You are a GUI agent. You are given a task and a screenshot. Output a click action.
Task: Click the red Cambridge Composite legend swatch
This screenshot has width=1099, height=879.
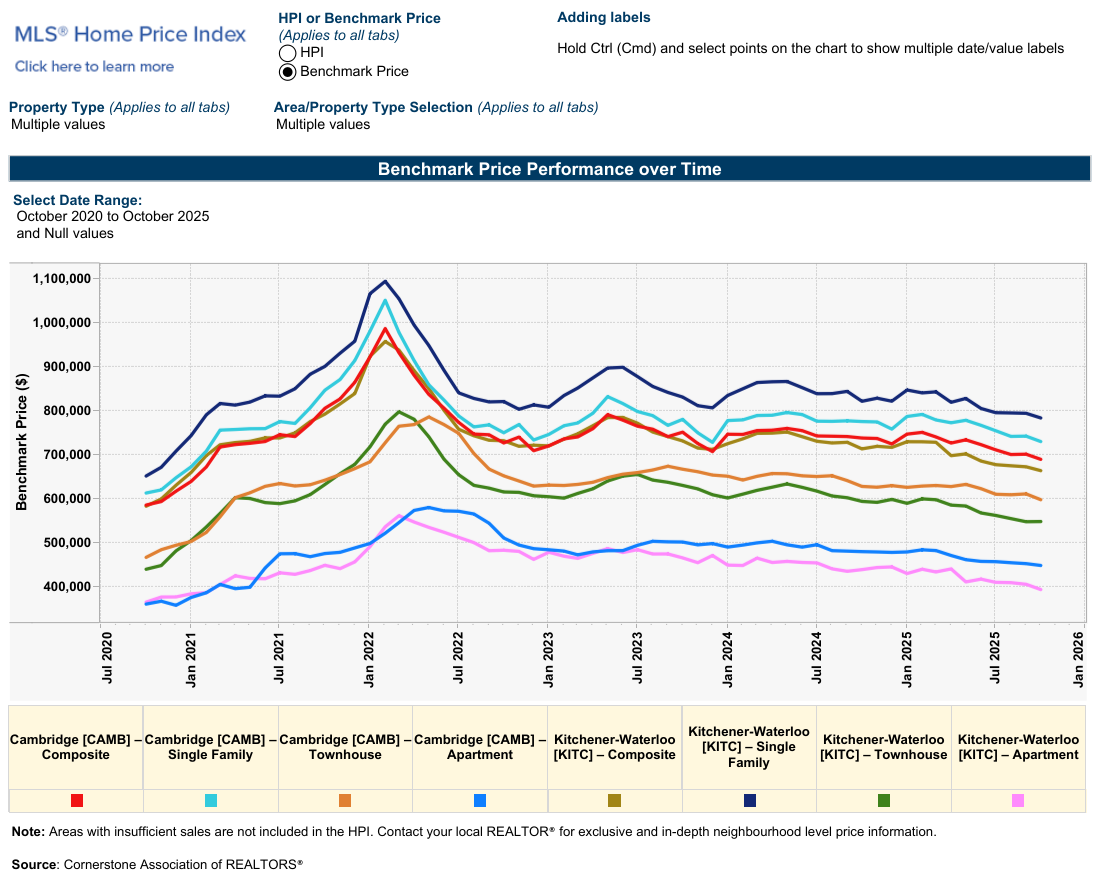pos(76,801)
